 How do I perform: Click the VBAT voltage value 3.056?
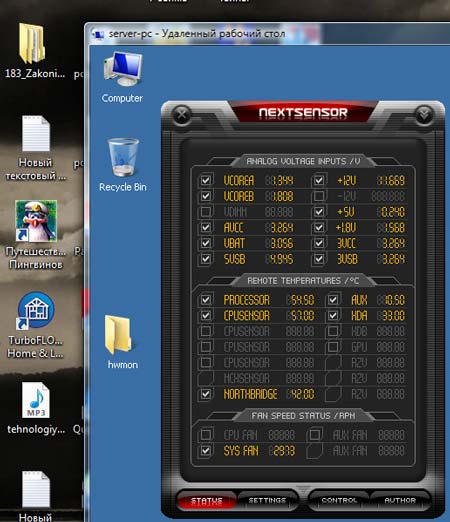click(x=279, y=243)
